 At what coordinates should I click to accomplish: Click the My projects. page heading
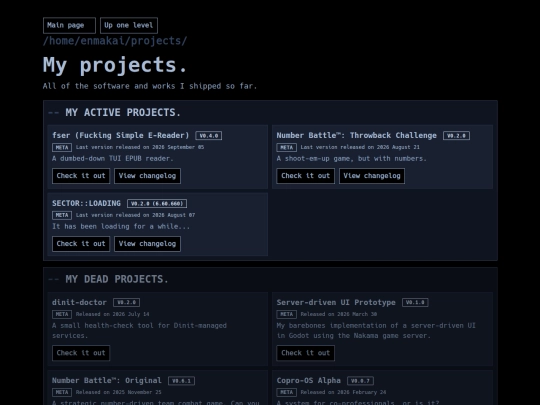115,65
